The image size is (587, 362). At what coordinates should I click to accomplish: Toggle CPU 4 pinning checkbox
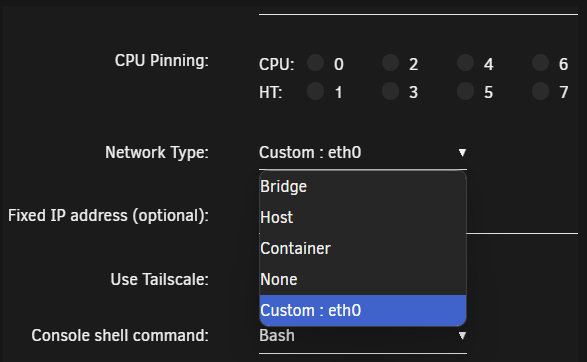pos(465,63)
